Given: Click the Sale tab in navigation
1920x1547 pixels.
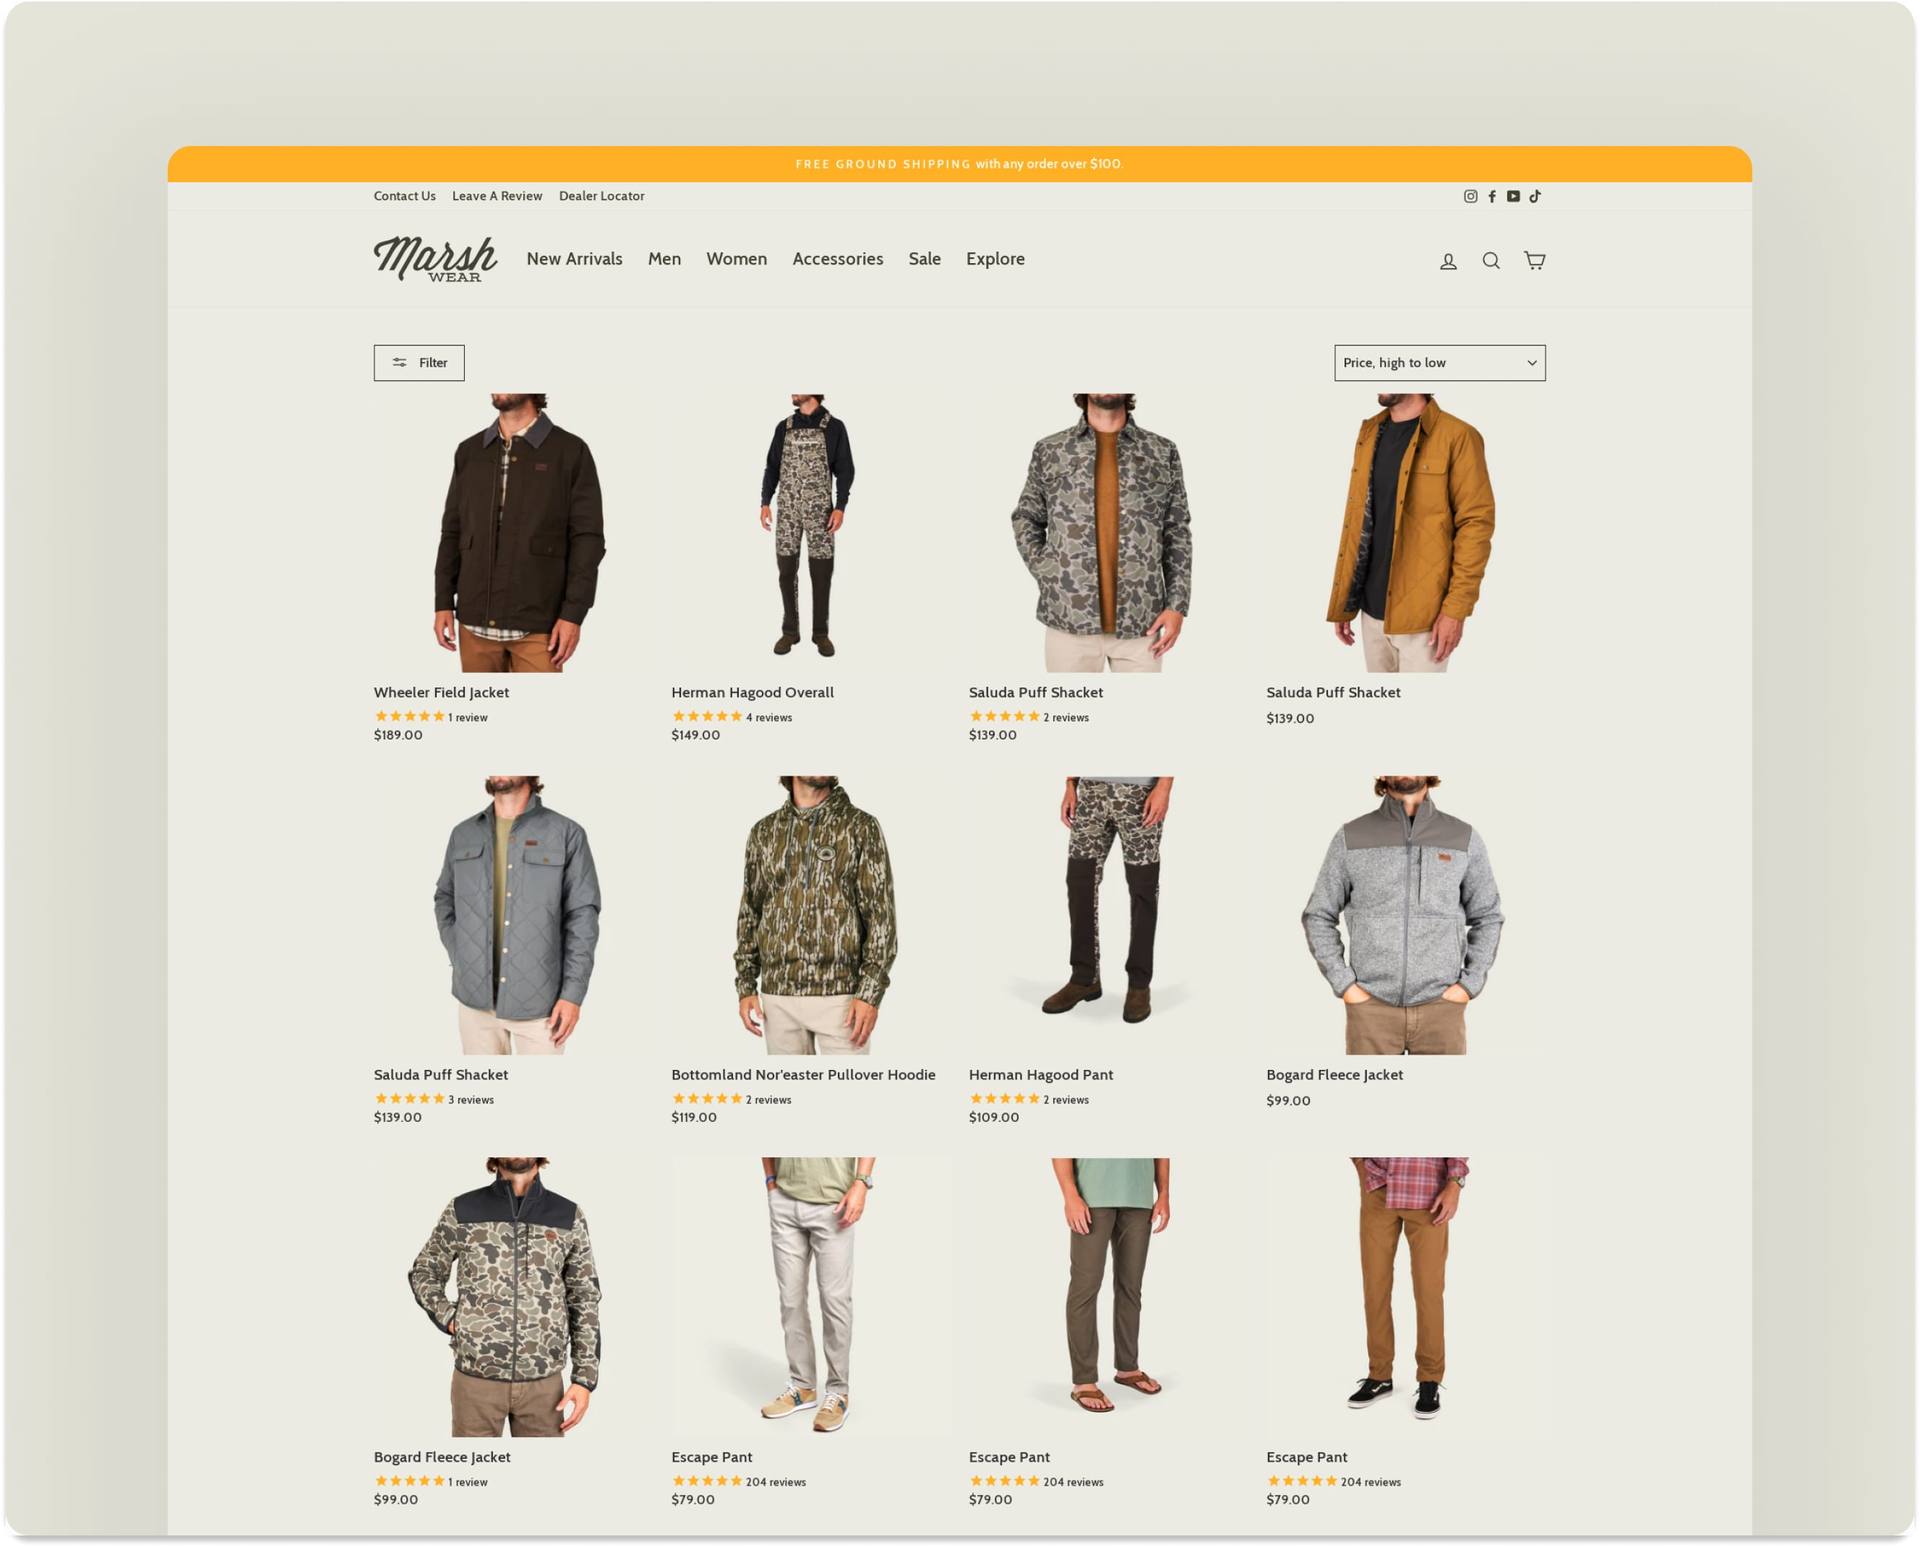Looking at the screenshot, I should [x=922, y=259].
